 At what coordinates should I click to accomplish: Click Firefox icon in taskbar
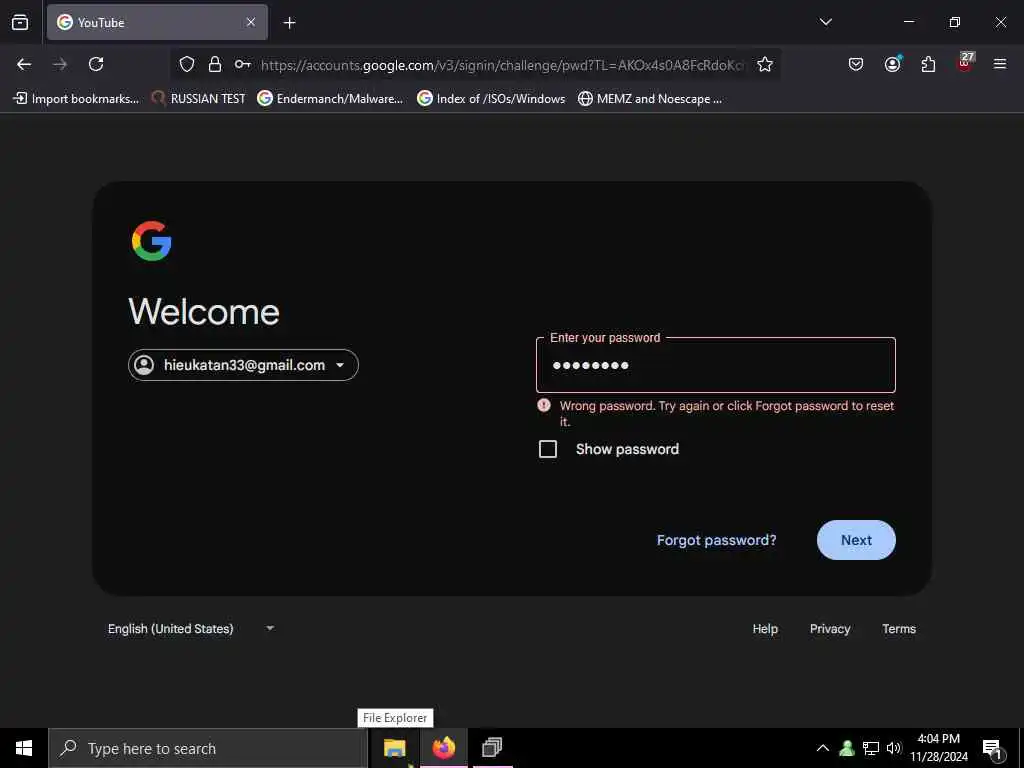[443, 748]
